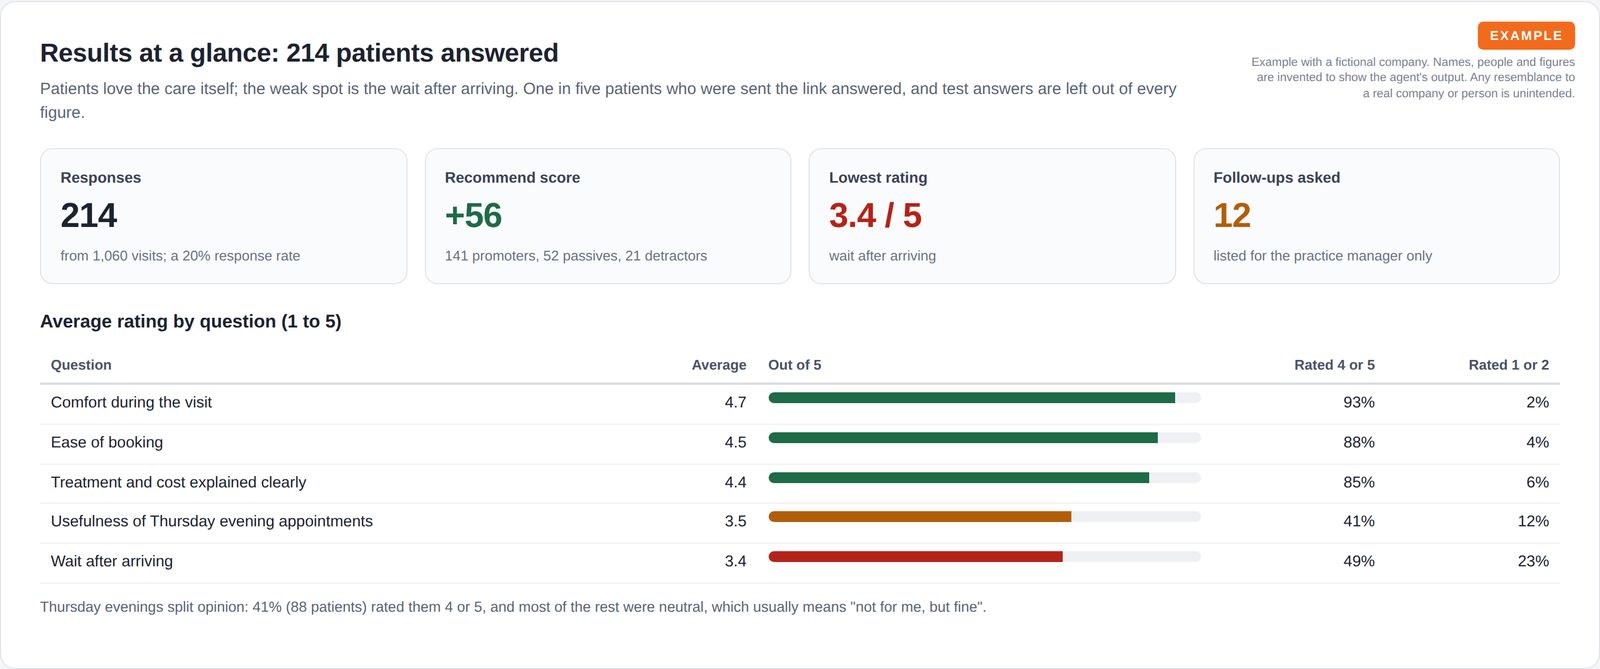Viewport: 1600px width, 669px height.
Task: Click the 'Average rating by question' heading
Action: [x=191, y=321]
